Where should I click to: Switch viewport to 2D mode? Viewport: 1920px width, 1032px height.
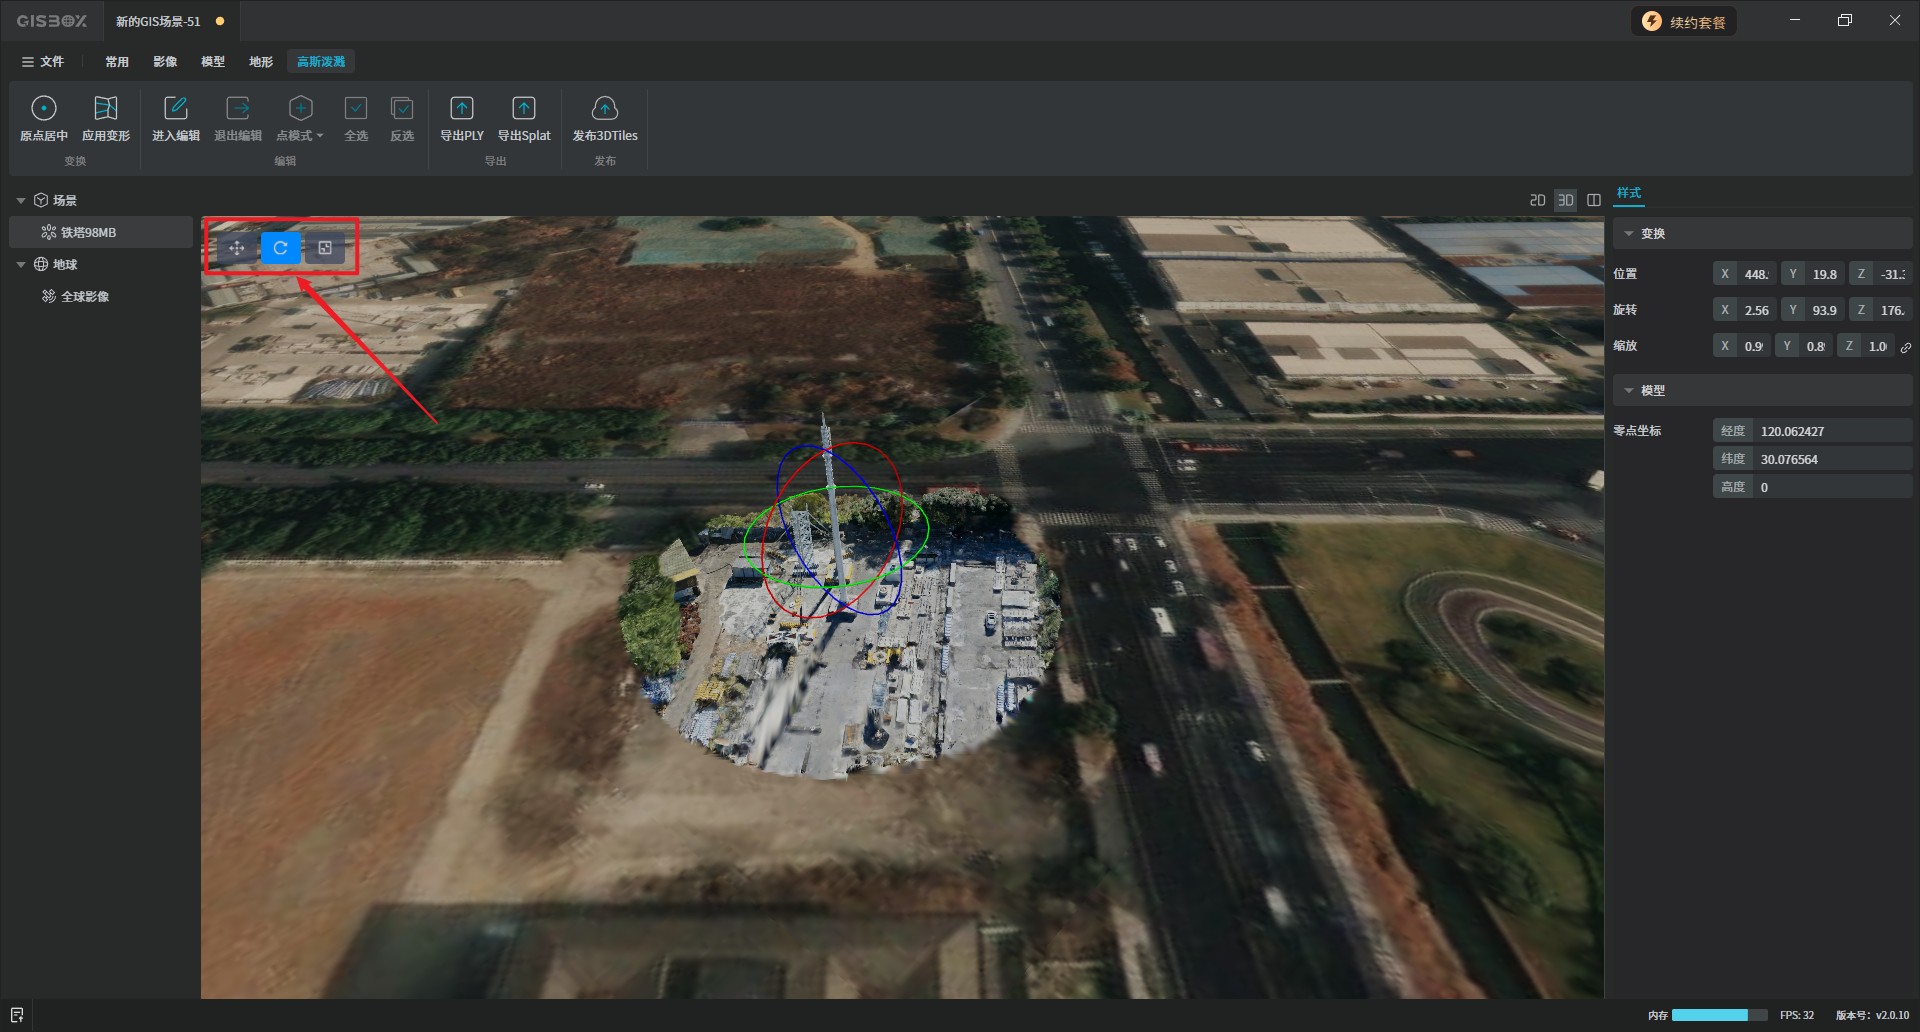[1537, 200]
